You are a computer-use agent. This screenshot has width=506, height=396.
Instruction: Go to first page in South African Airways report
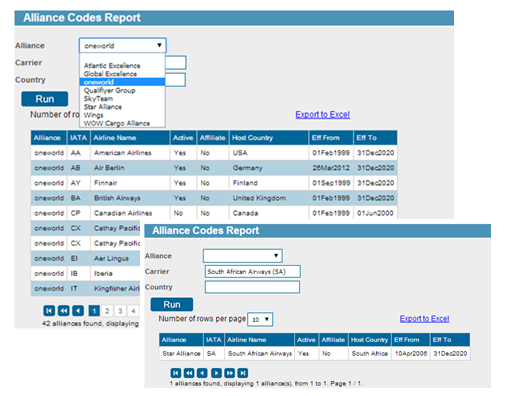(x=176, y=373)
